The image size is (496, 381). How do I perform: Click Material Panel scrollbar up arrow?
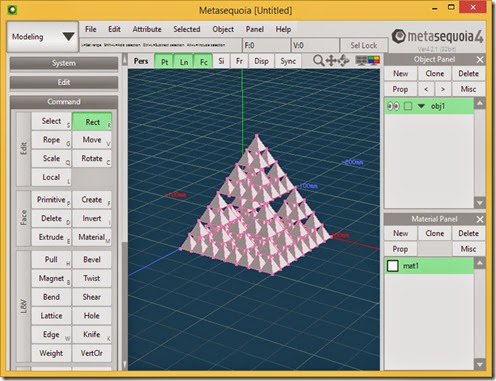coord(480,263)
